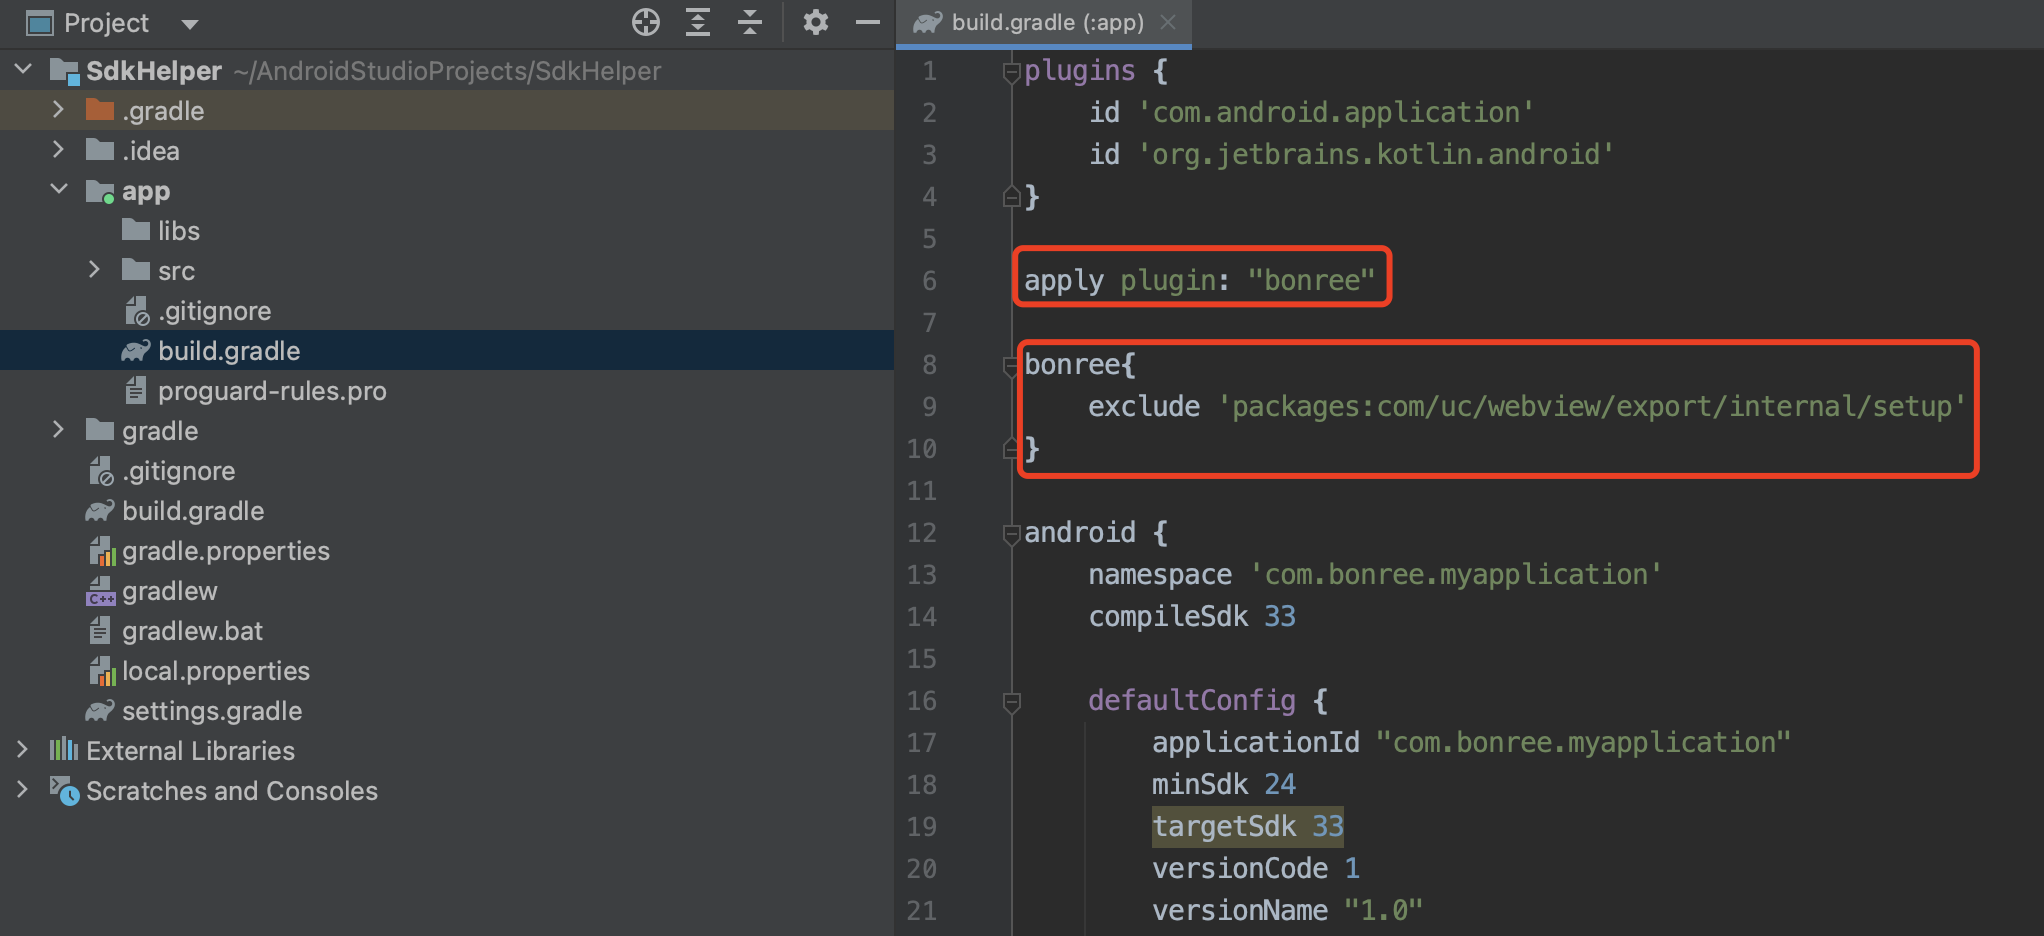
Task: Click the Expand All toolbar icon
Action: 698,22
